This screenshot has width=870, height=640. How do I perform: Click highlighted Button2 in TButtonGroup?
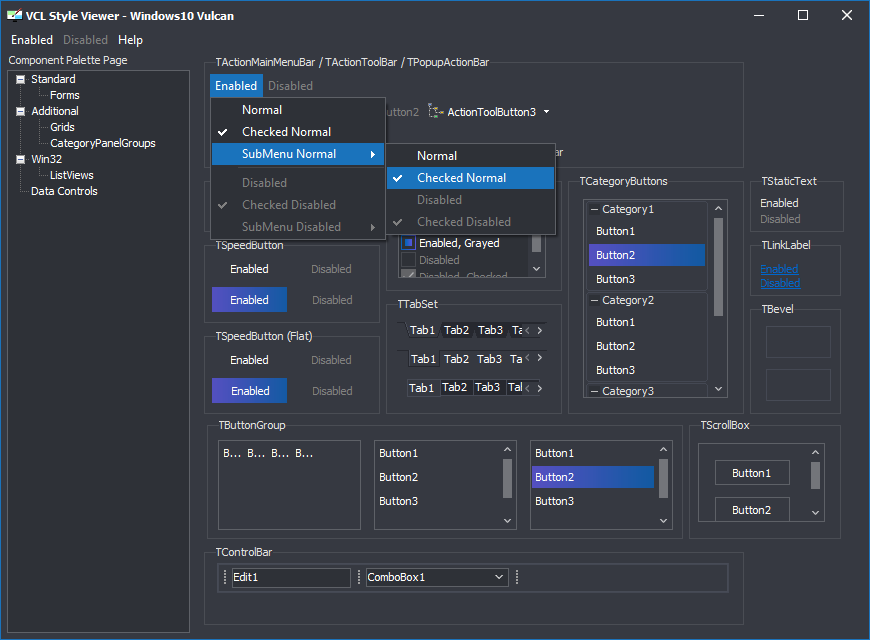[593, 477]
